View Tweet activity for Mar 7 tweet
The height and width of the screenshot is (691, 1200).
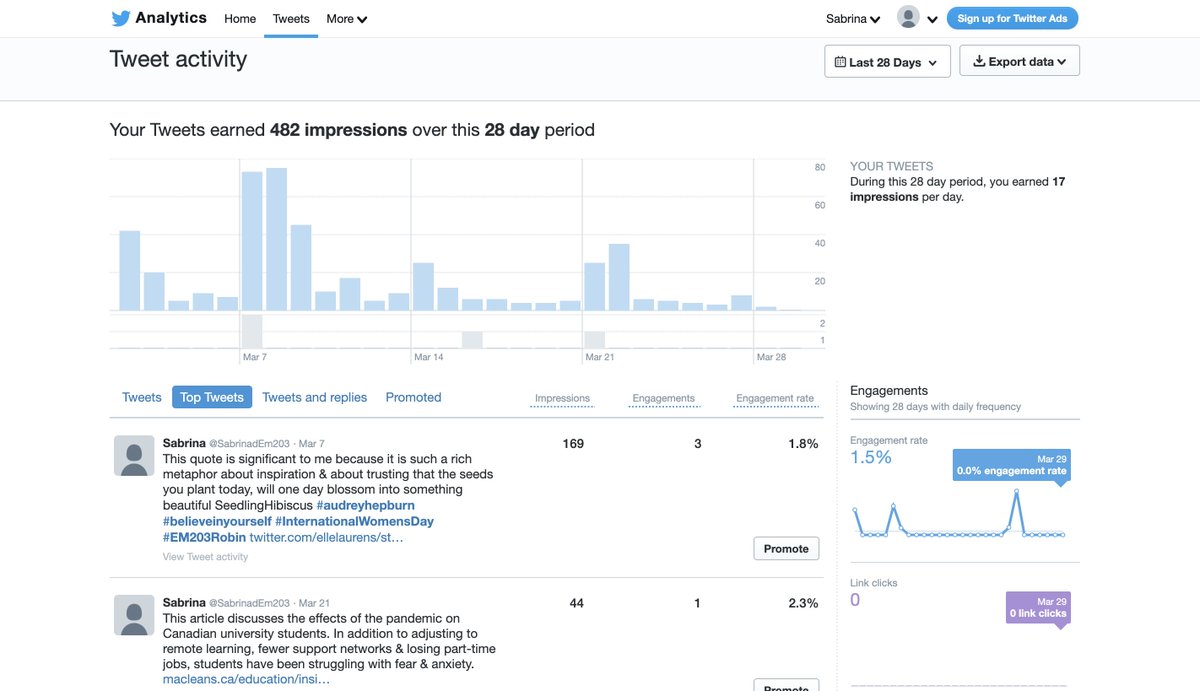point(205,557)
